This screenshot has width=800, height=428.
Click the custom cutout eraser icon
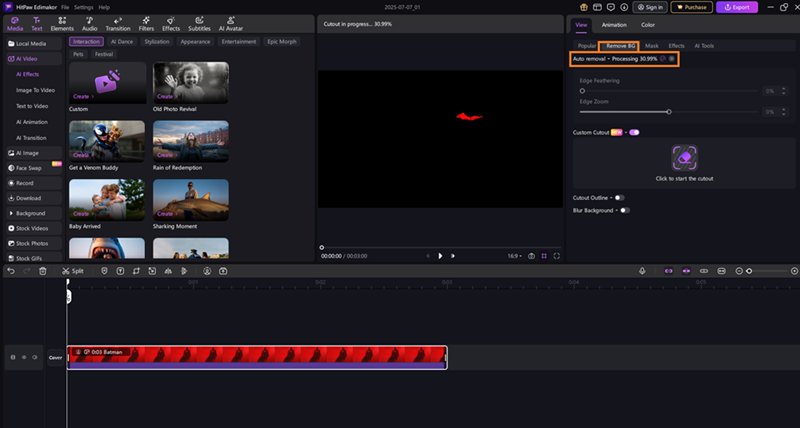coord(684,158)
